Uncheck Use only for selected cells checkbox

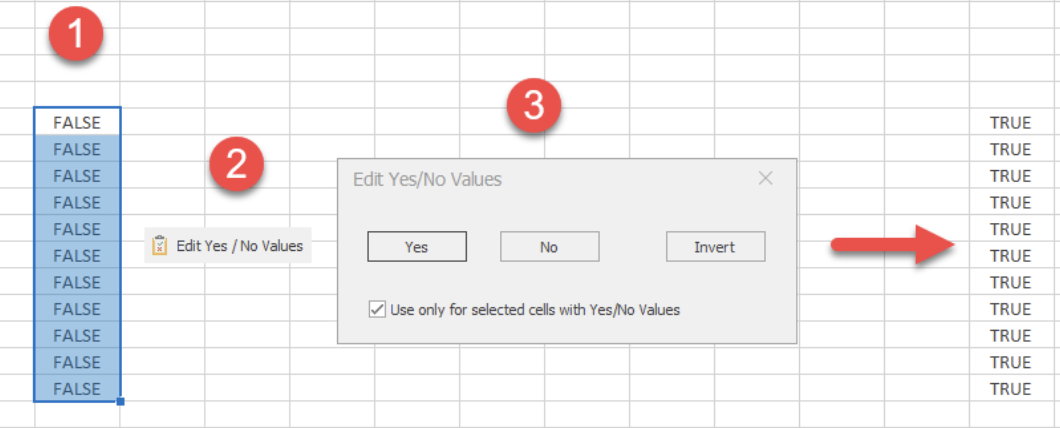[x=377, y=310]
